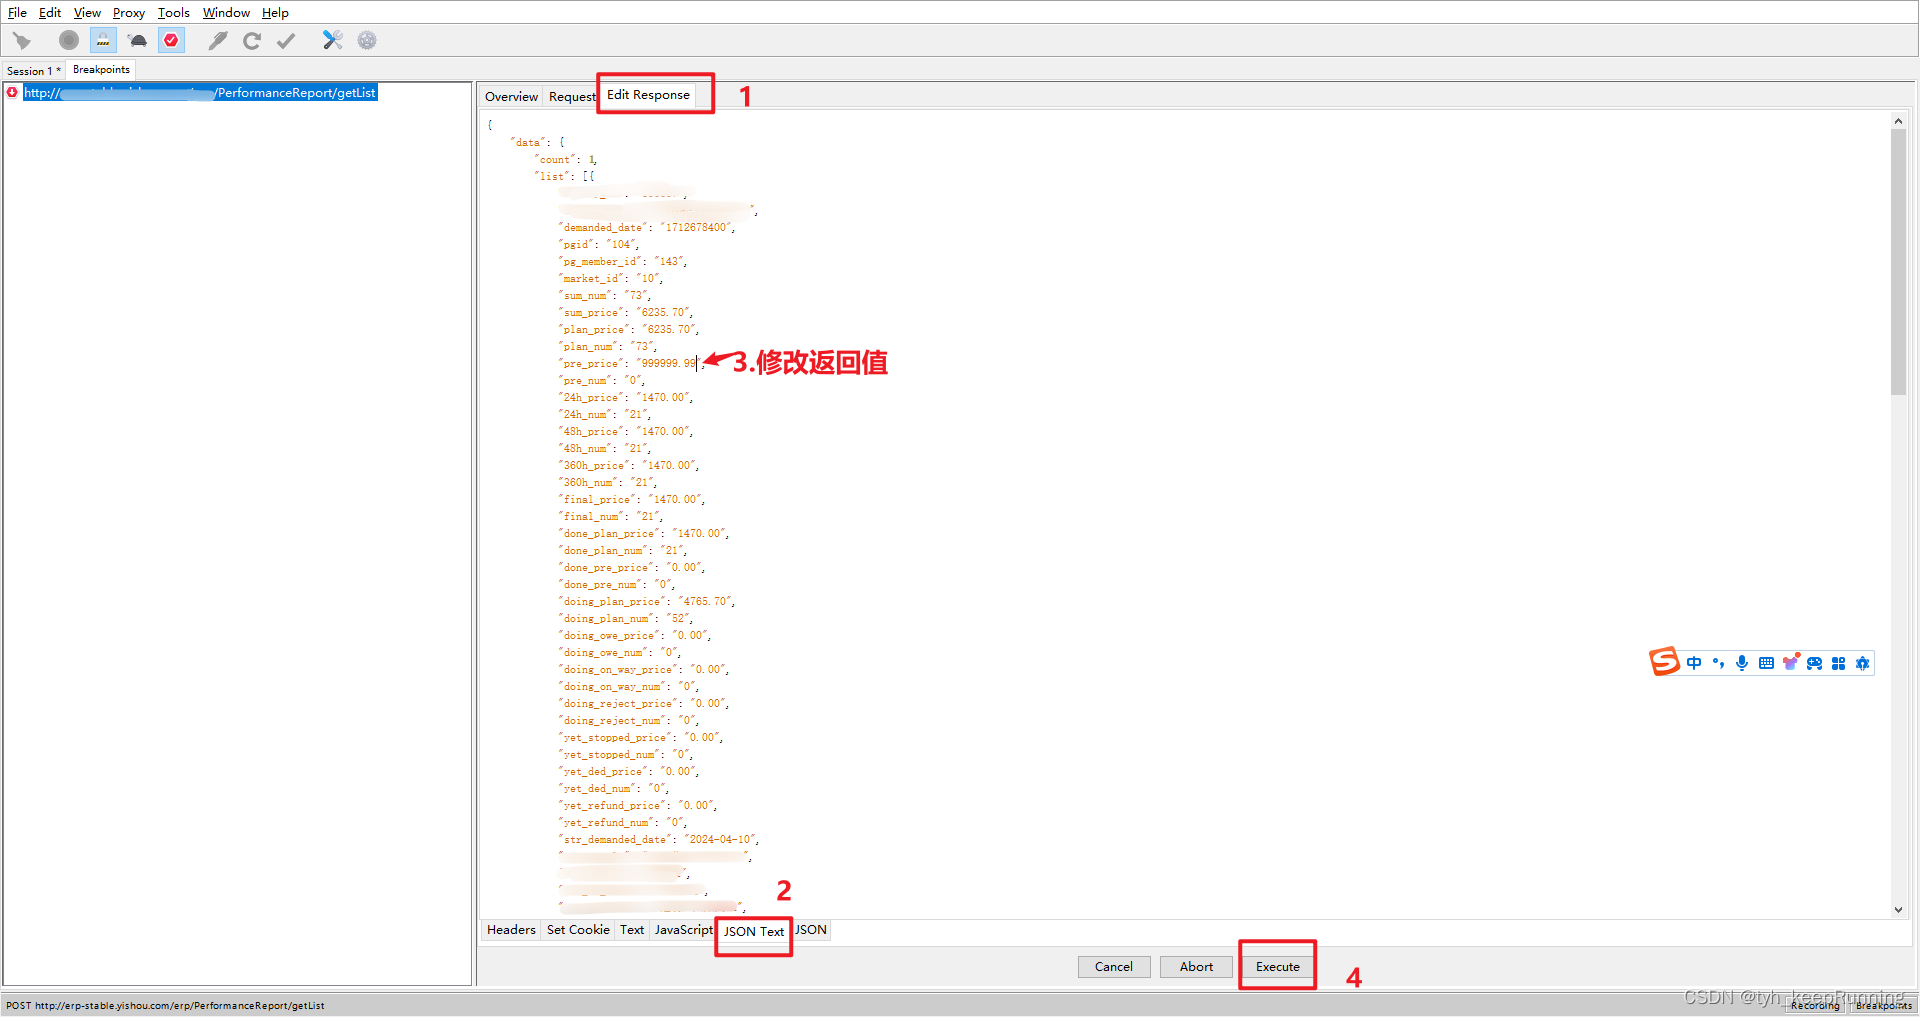The width and height of the screenshot is (1920, 1017).
Task: Click the "count": 1 line
Action: pos(566,159)
